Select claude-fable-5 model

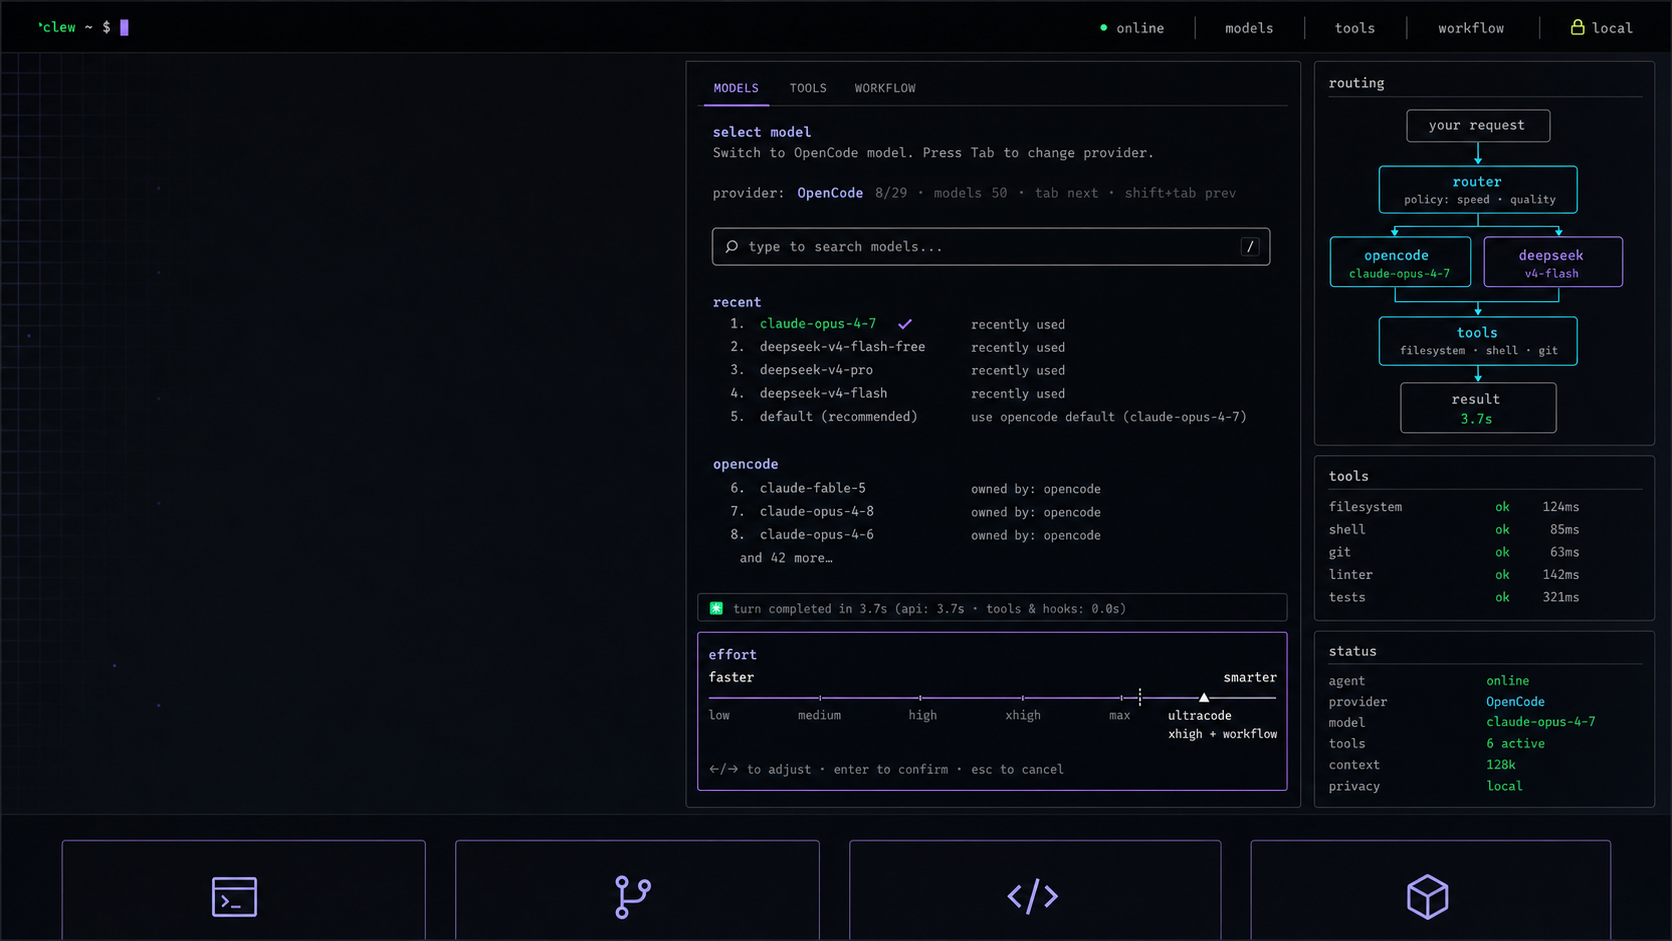tap(813, 488)
